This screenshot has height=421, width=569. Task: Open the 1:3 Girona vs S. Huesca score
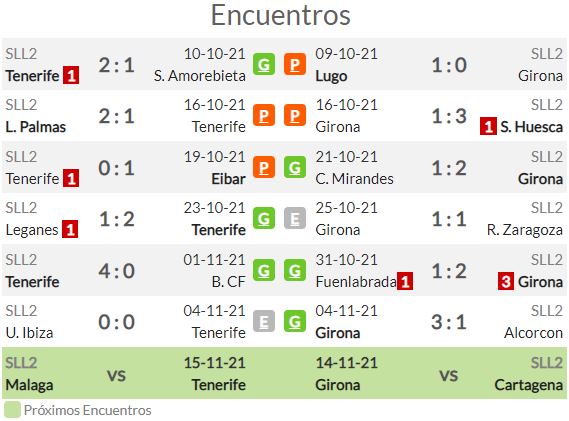pos(449,116)
